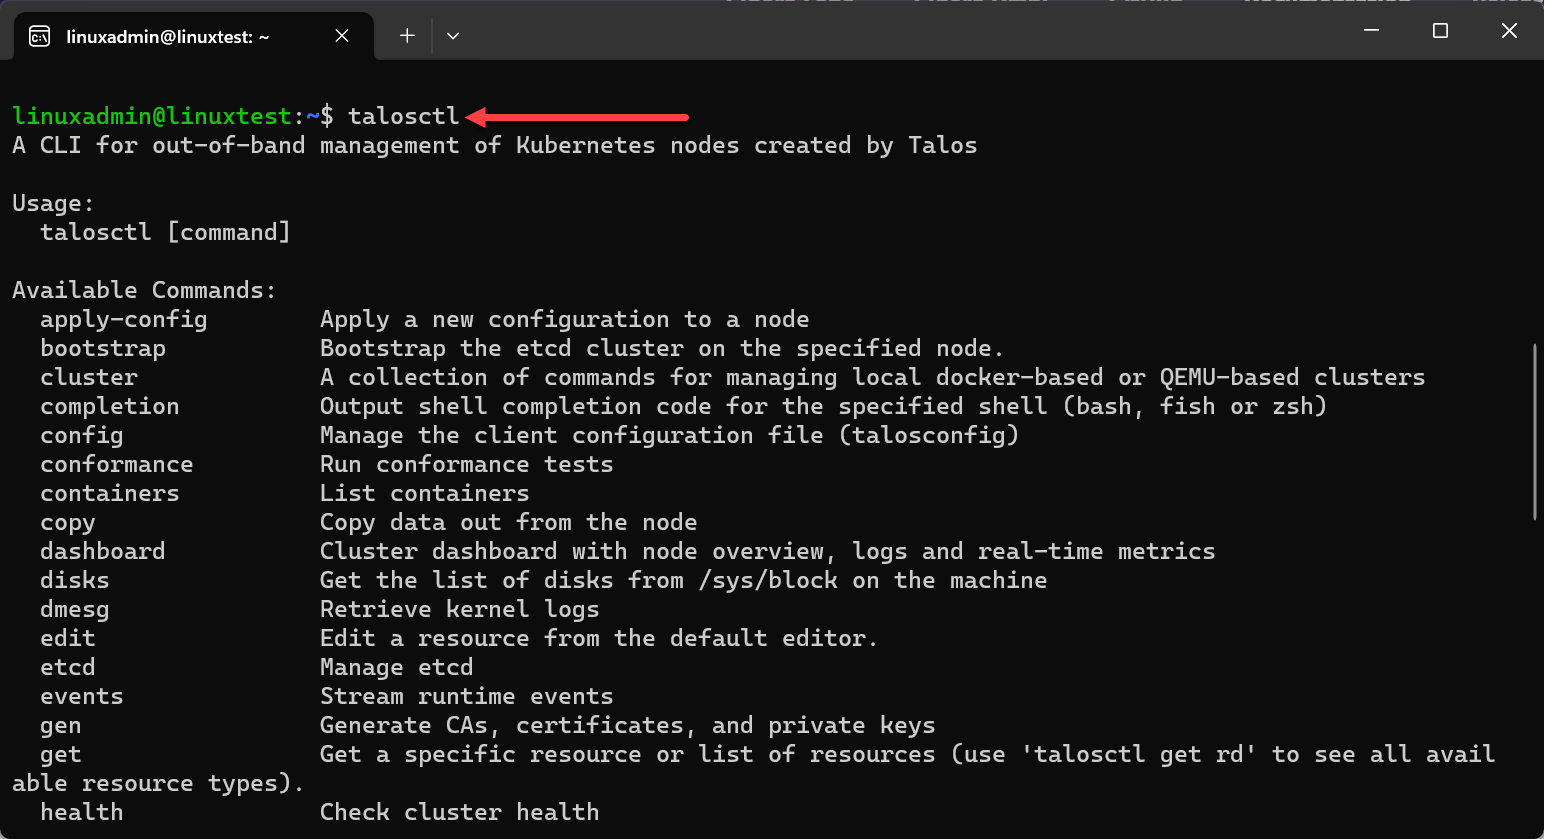Click the typed talosctl command text
This screenshot has height=839, width=1544.
click(403, 116)
